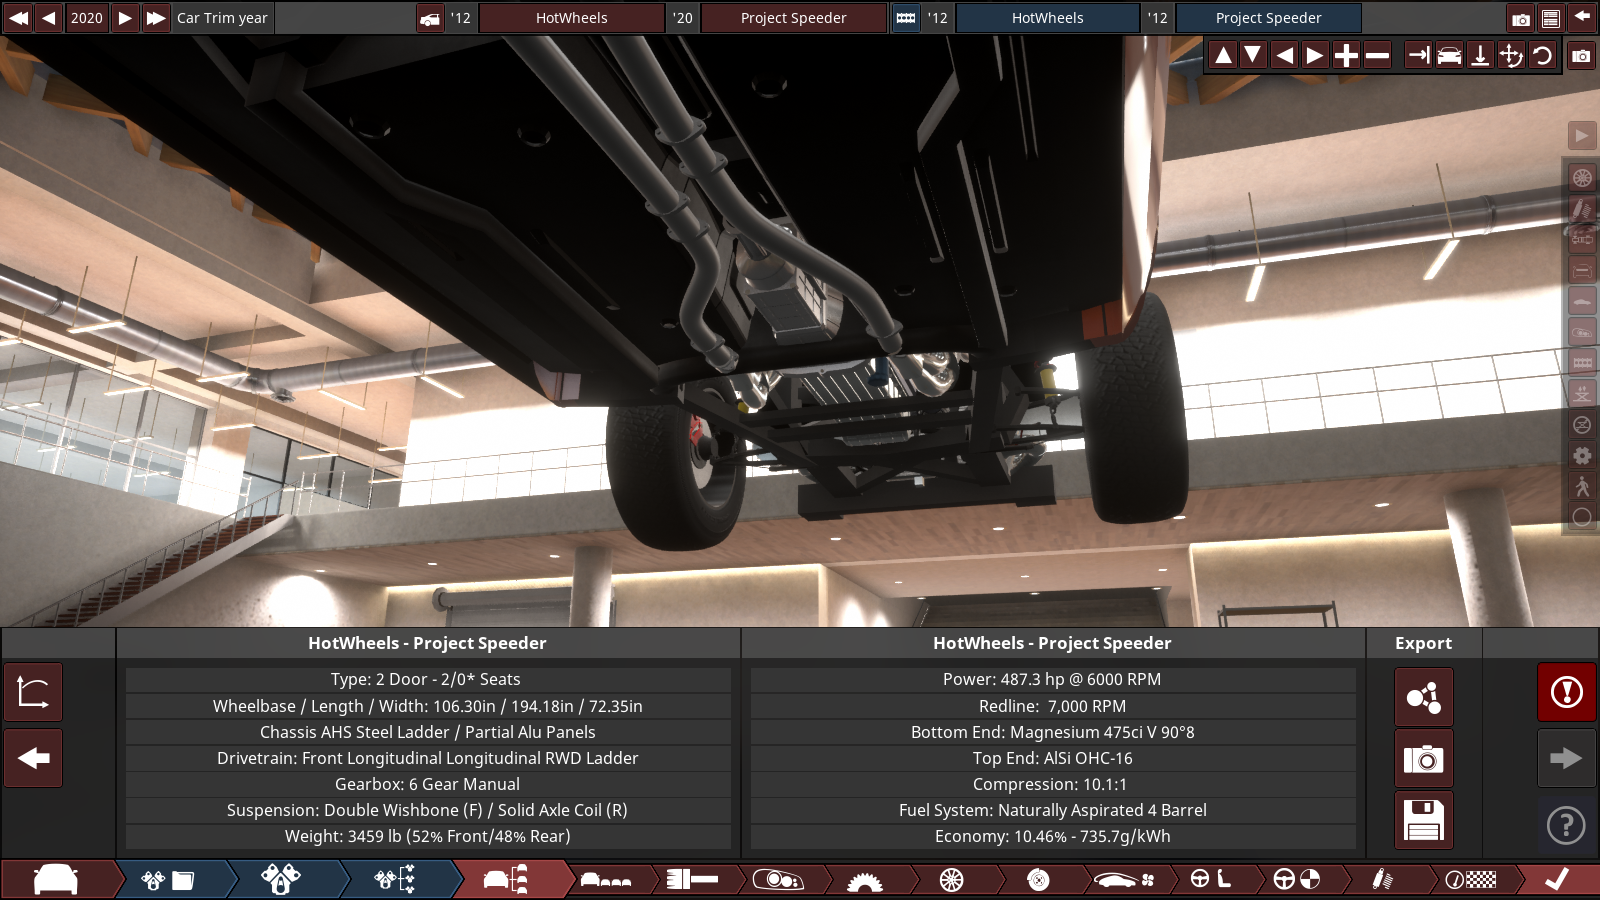Decrease the trim year by one
Viewport: 1600px width, 900px height.
click(49, 18)
